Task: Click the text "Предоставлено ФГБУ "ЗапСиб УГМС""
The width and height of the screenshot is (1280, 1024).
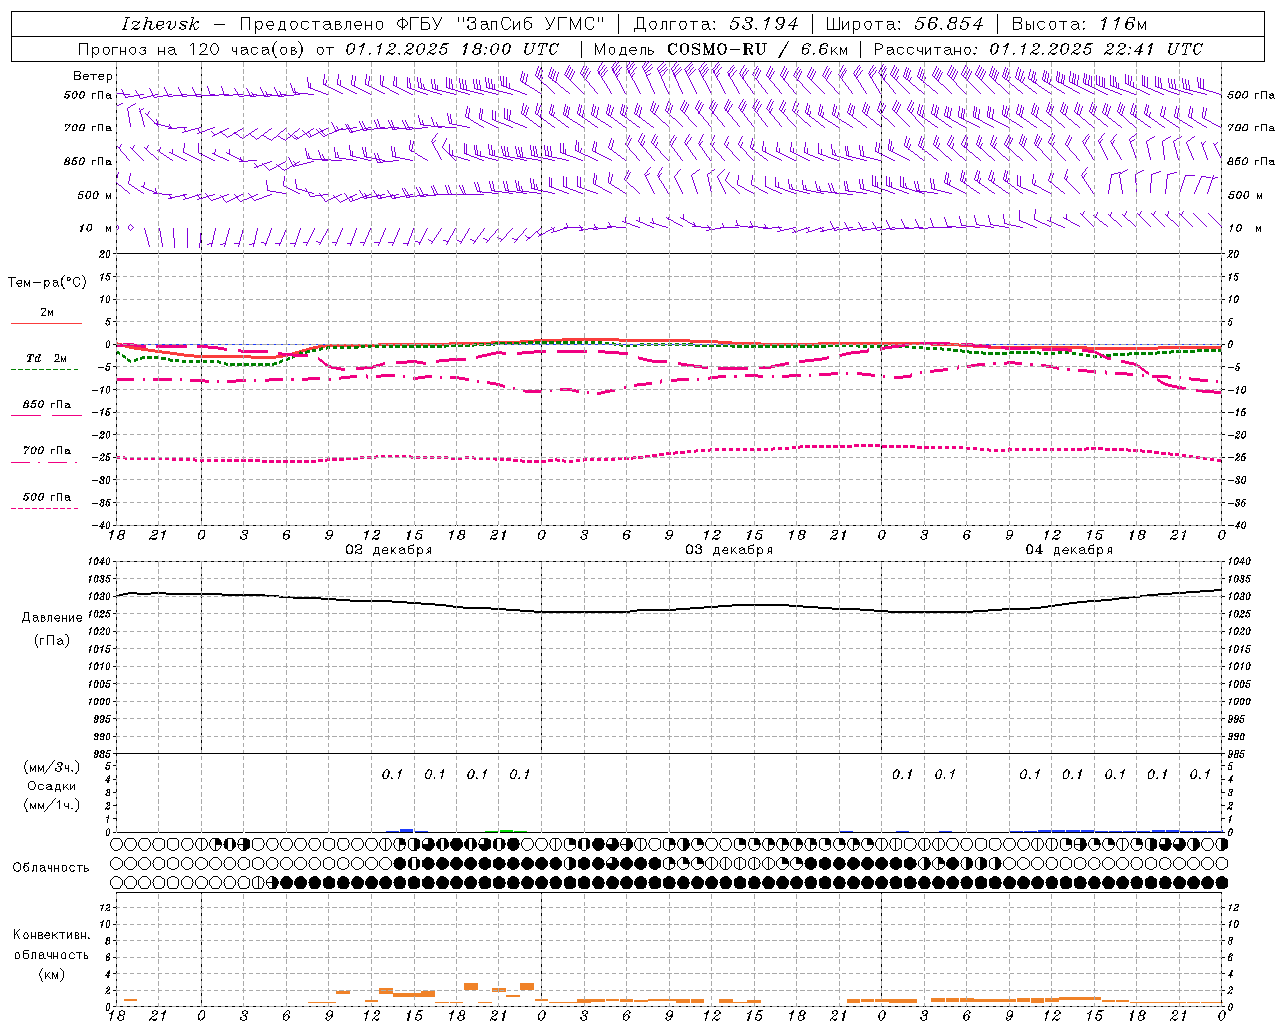Action: [x=422, y=24]
